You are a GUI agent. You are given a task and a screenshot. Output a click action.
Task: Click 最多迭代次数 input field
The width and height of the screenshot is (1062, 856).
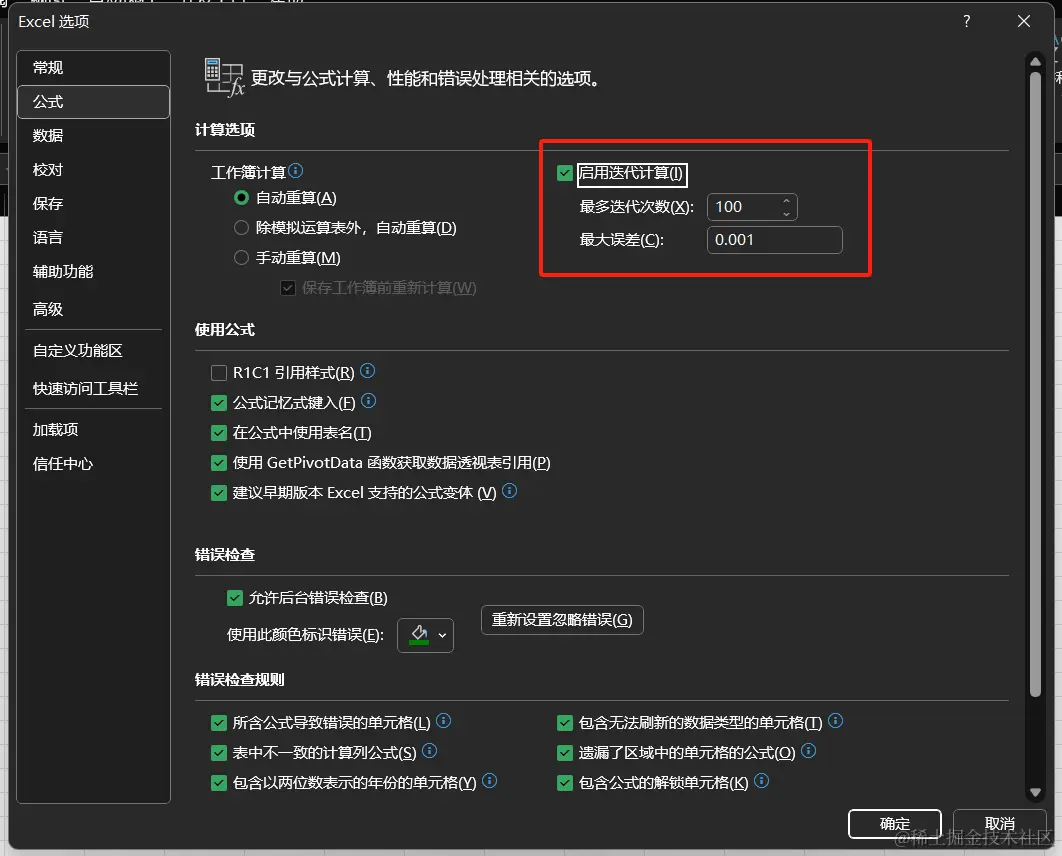(x=752, y=207)
